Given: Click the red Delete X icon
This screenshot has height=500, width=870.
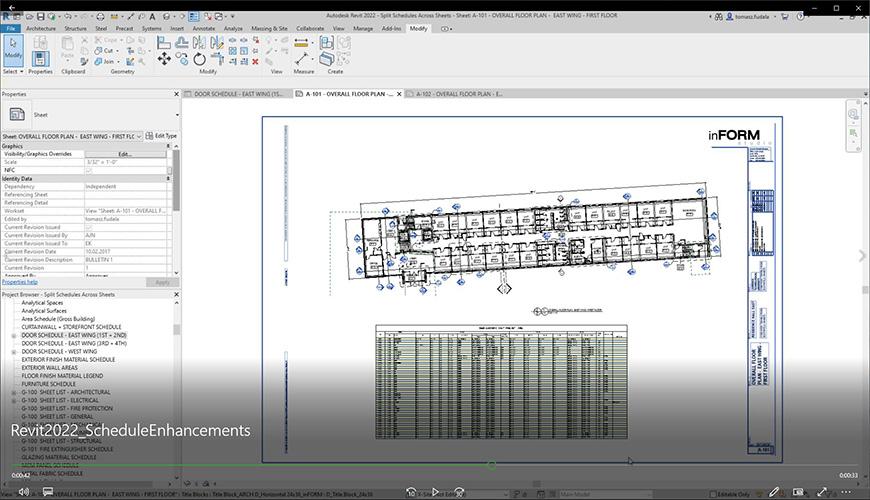Looking at the screenshot, I should click(255, 62).
